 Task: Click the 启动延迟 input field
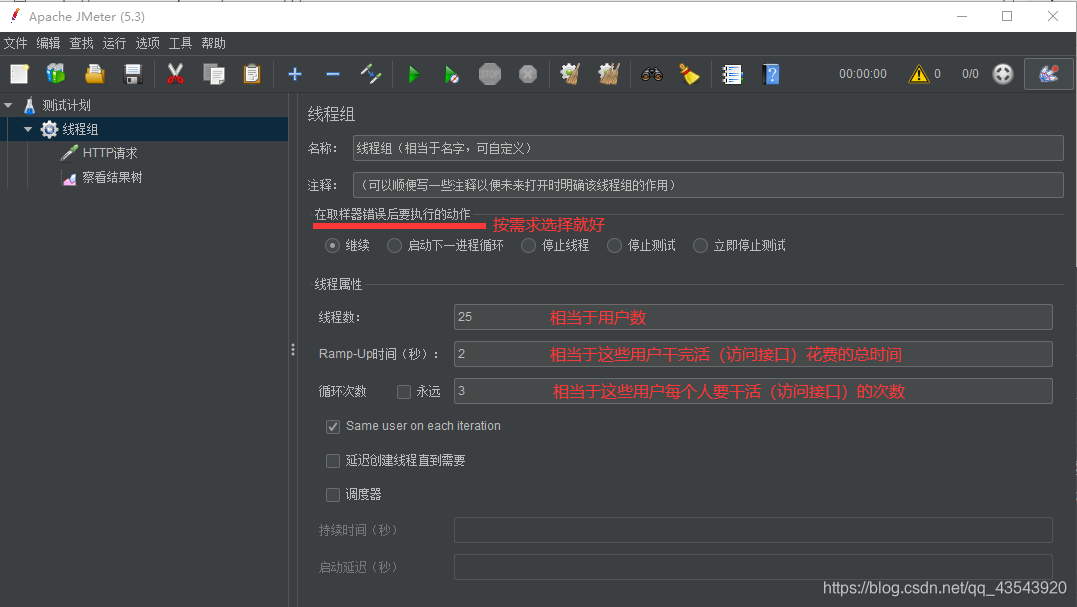coord(753,567)
